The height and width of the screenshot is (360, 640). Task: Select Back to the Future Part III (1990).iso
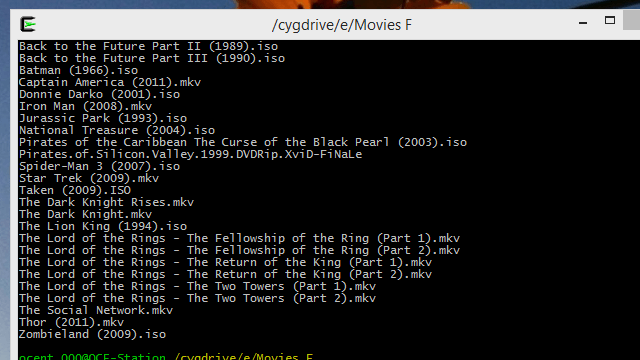pos(152,58)
